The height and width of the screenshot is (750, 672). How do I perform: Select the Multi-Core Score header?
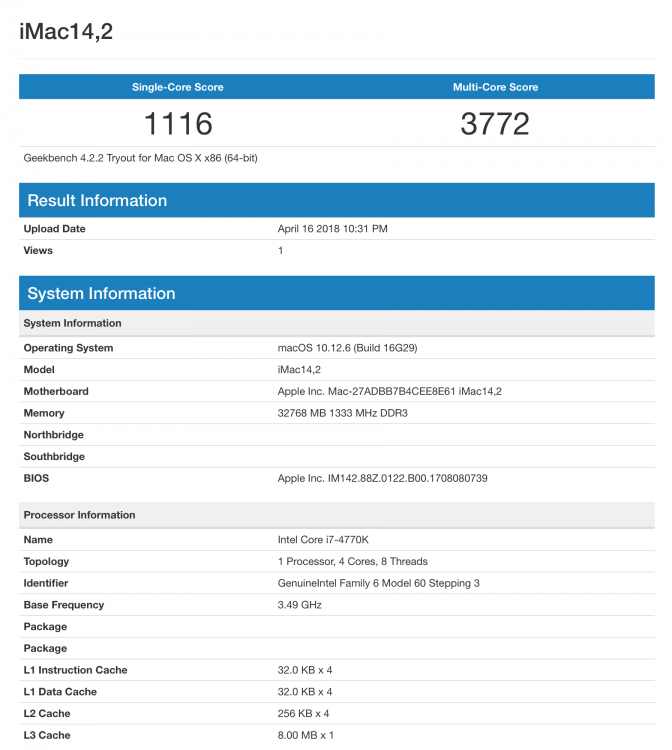[x=496, y=87]
